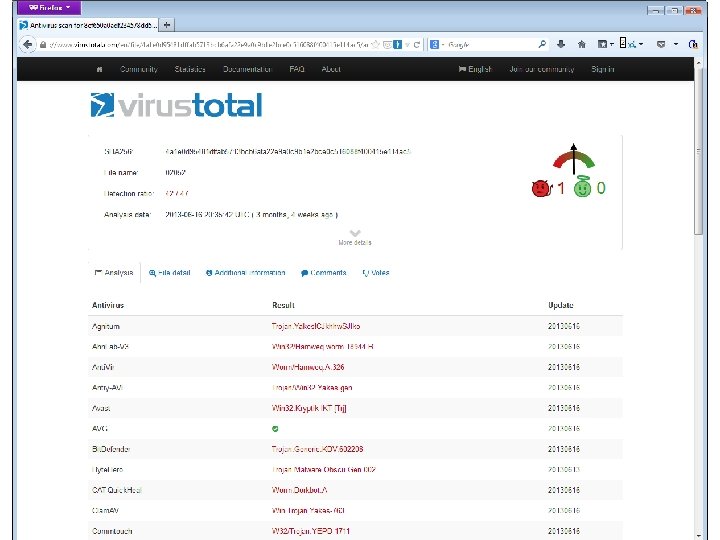Click the Sign in link
This screenshot has height=540, width=720.
coord(602,69)
